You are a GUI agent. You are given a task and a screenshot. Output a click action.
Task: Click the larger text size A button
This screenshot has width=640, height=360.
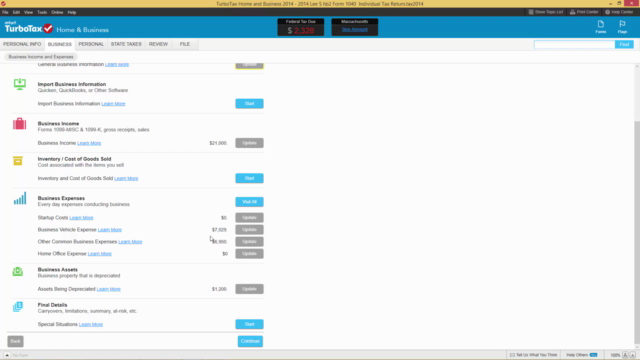pos(625,355)
